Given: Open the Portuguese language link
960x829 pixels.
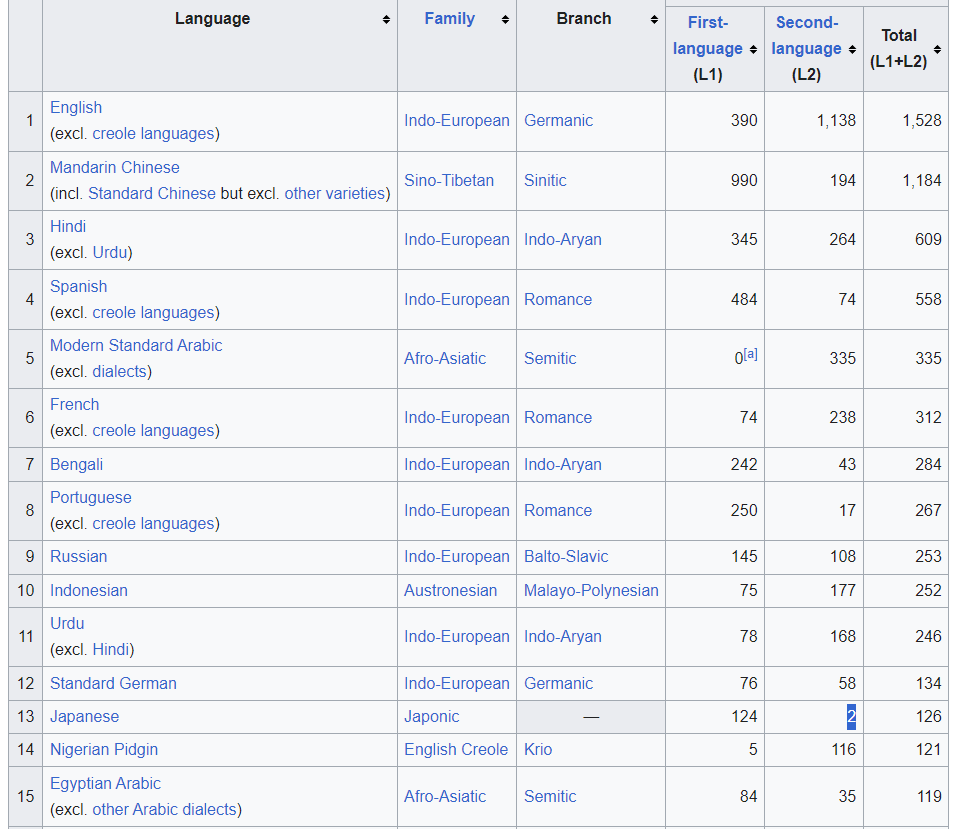Looking at the screenshot, I should tap(91, 498).
